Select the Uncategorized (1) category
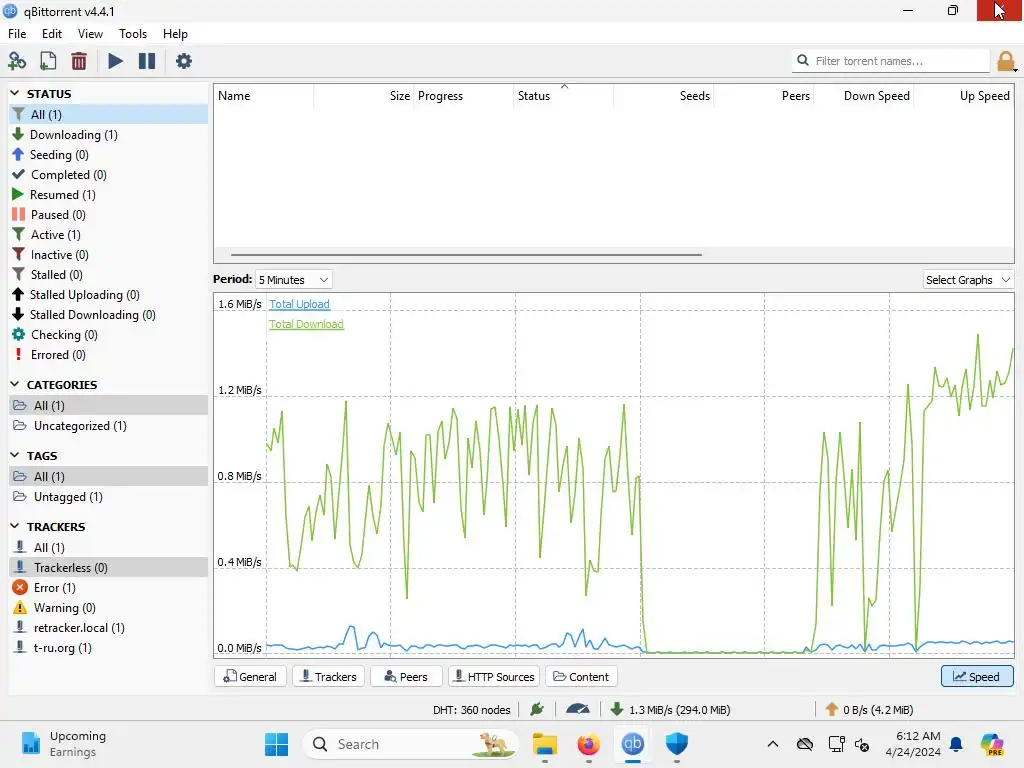This screenshot has height=768, width=1024. click(108, 426)
